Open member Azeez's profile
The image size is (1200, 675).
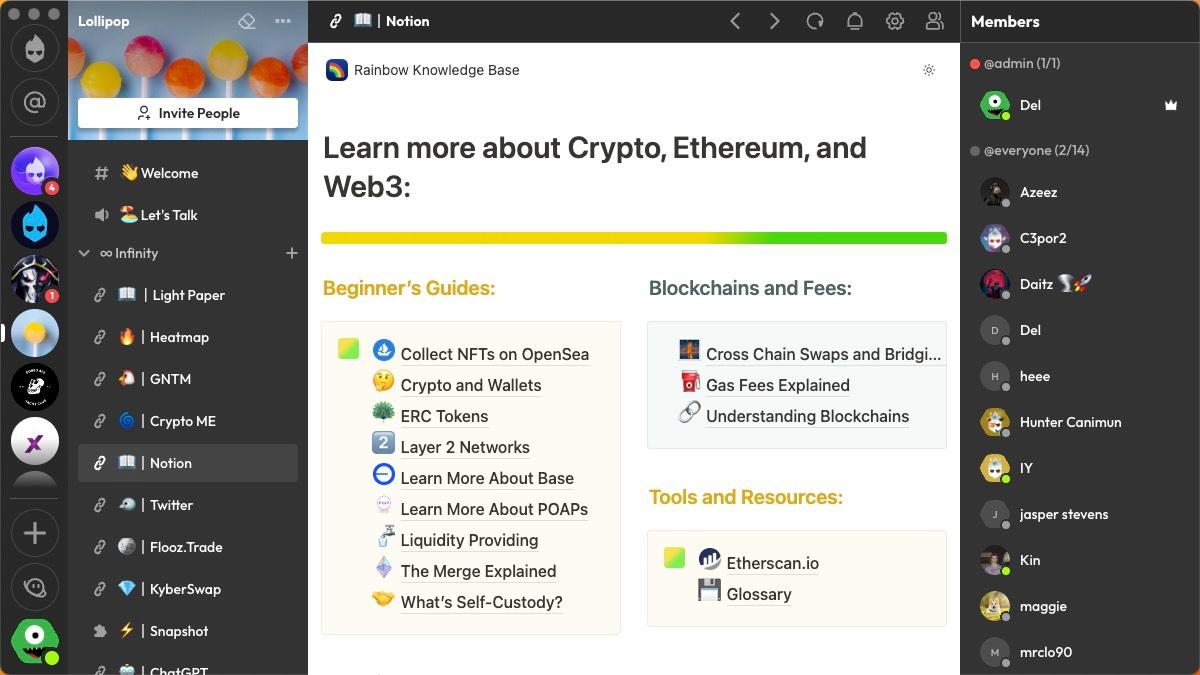[x=1080, y=192]
